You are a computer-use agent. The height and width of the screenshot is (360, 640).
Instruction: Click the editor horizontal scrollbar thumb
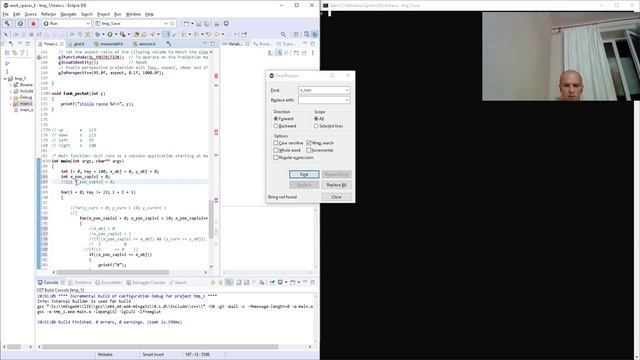point(113,272)
